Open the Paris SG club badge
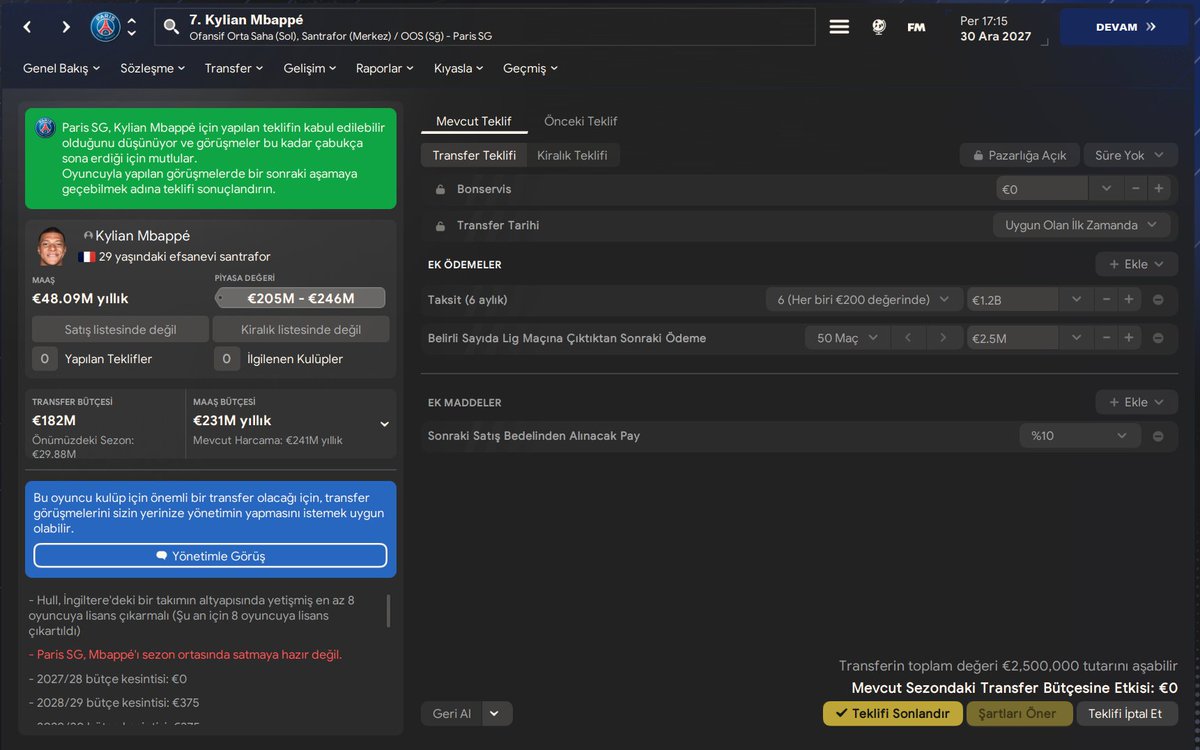1200x750 pixels. (105, 27)
